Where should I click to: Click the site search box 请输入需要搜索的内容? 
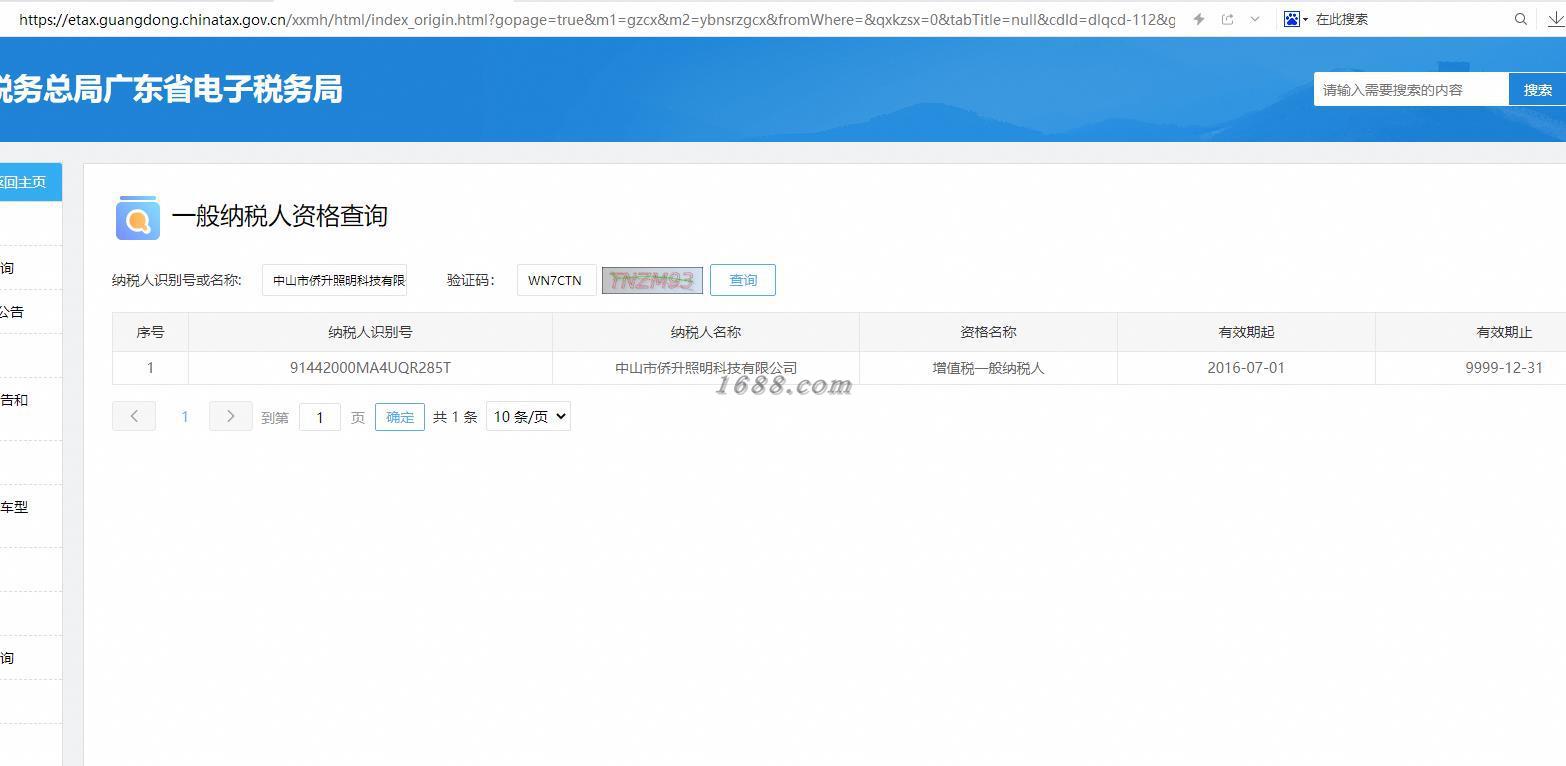[x=1411, y=89]
